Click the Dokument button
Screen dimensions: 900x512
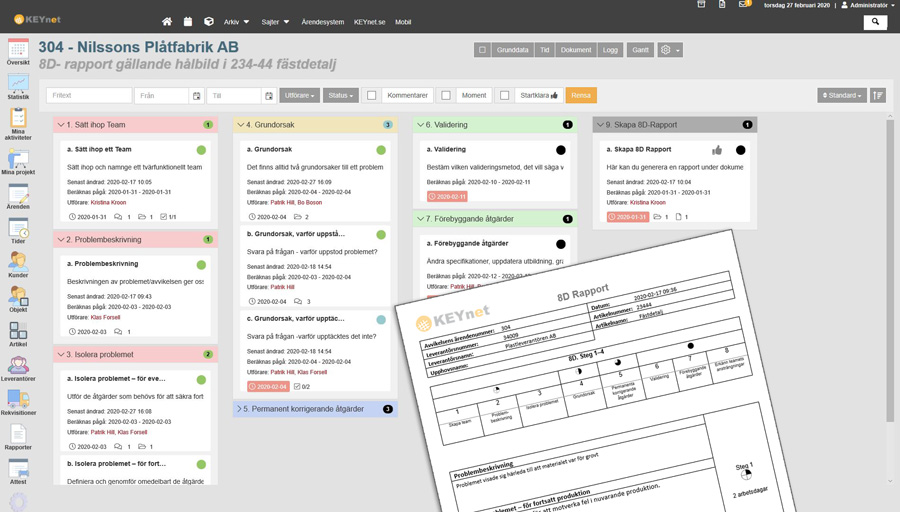point(576,50)
